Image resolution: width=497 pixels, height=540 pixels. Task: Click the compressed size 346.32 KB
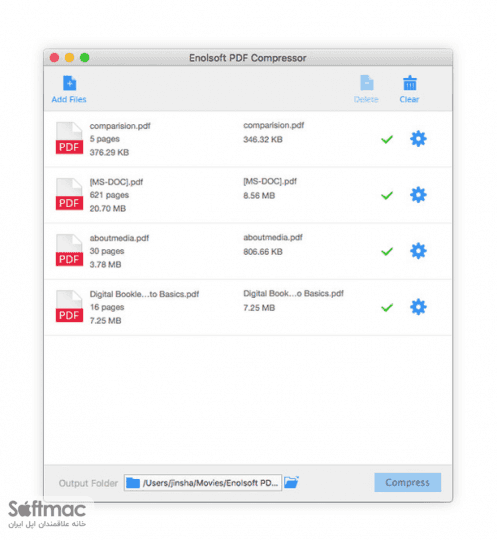click(x=263, y=139)
